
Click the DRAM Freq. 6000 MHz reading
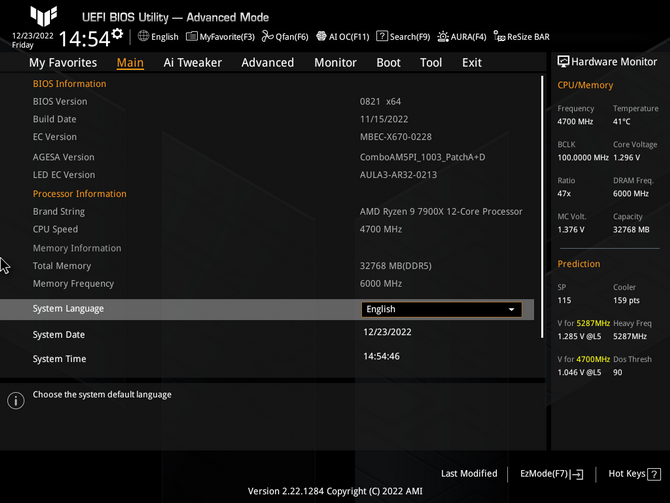coord(631,194)
